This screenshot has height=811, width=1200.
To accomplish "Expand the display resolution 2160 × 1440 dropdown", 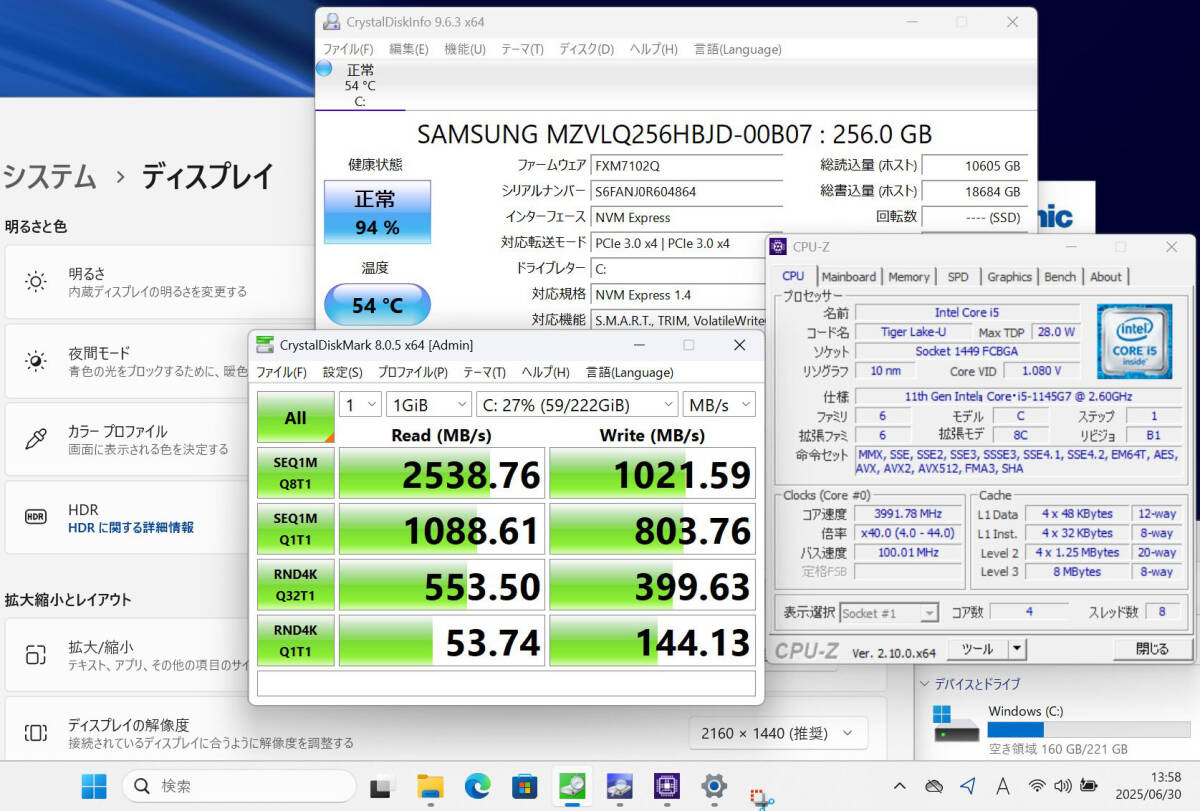I will coord(777,734).
